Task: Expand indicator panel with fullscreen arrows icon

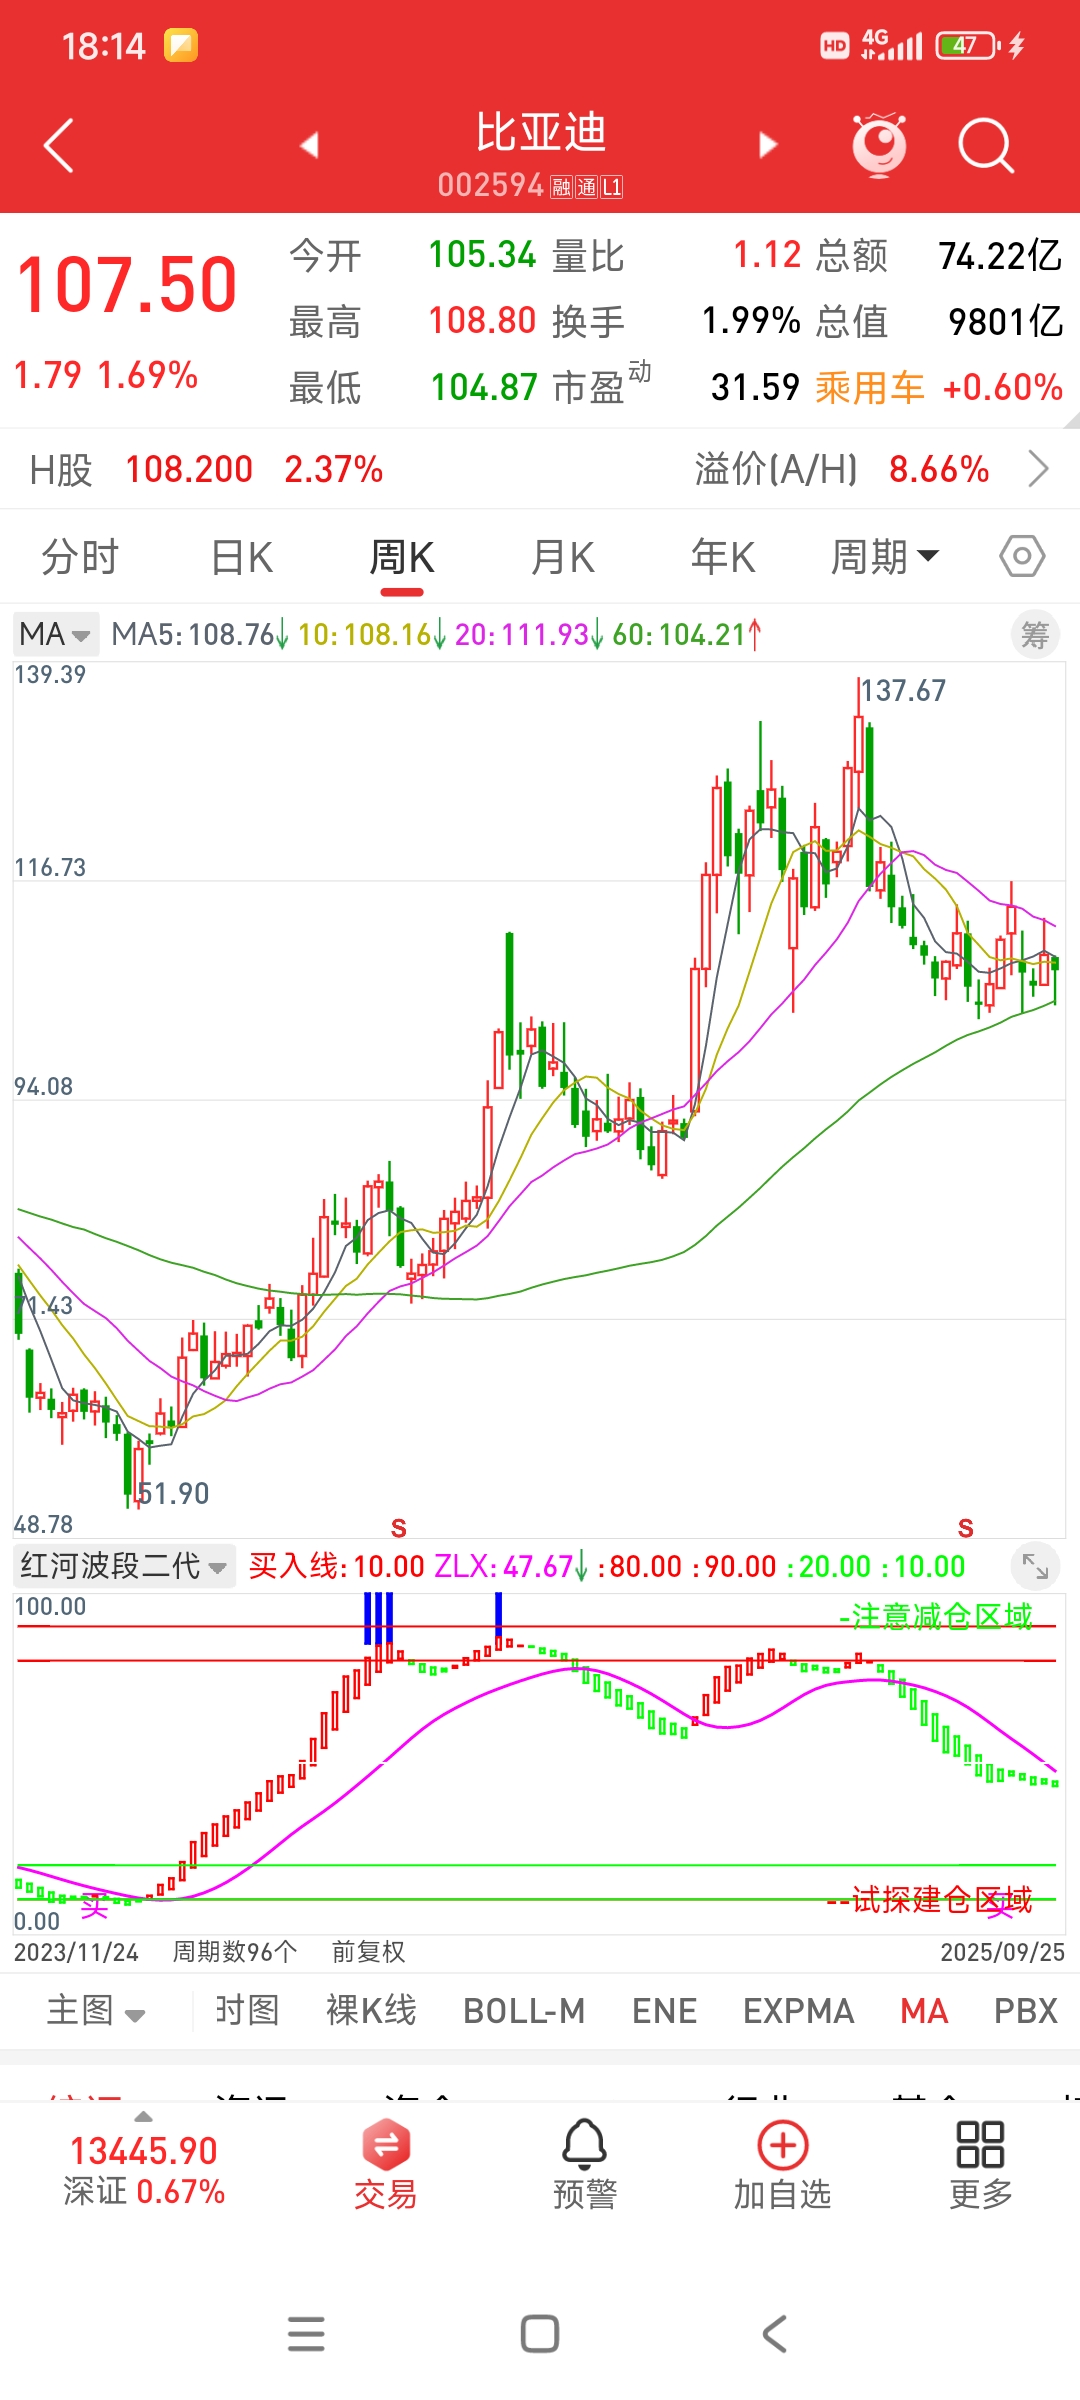Action: (x=1035, y=1566)
